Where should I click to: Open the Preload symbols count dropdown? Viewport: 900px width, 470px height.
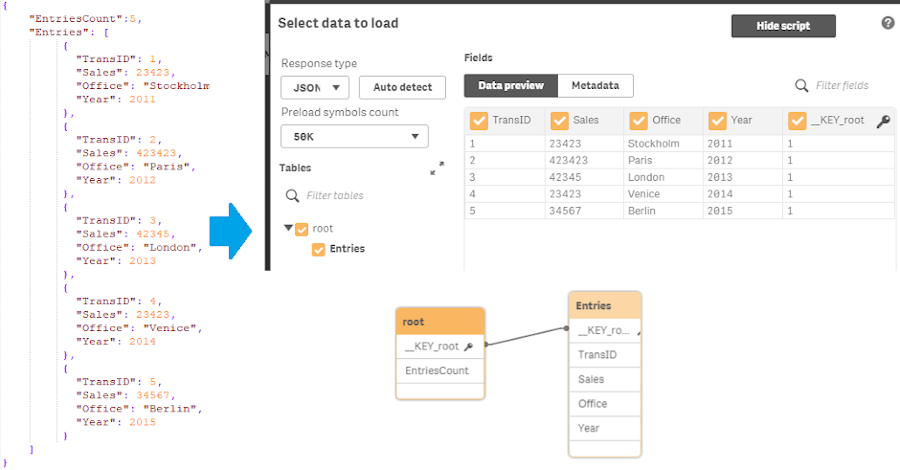pyautogui.click(x=355, y=136)
